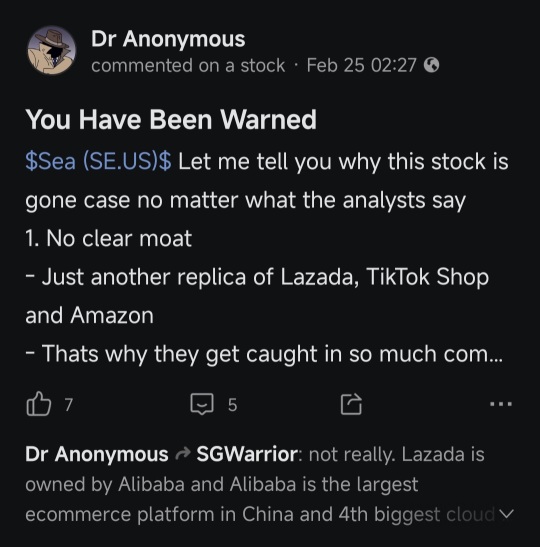
Task: Open the three-dot more options menu
Action: click(501, 404)
